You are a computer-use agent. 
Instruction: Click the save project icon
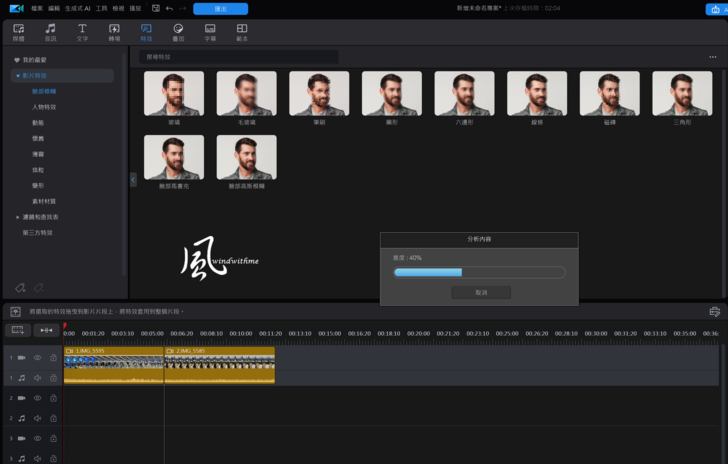pos(155,8)
